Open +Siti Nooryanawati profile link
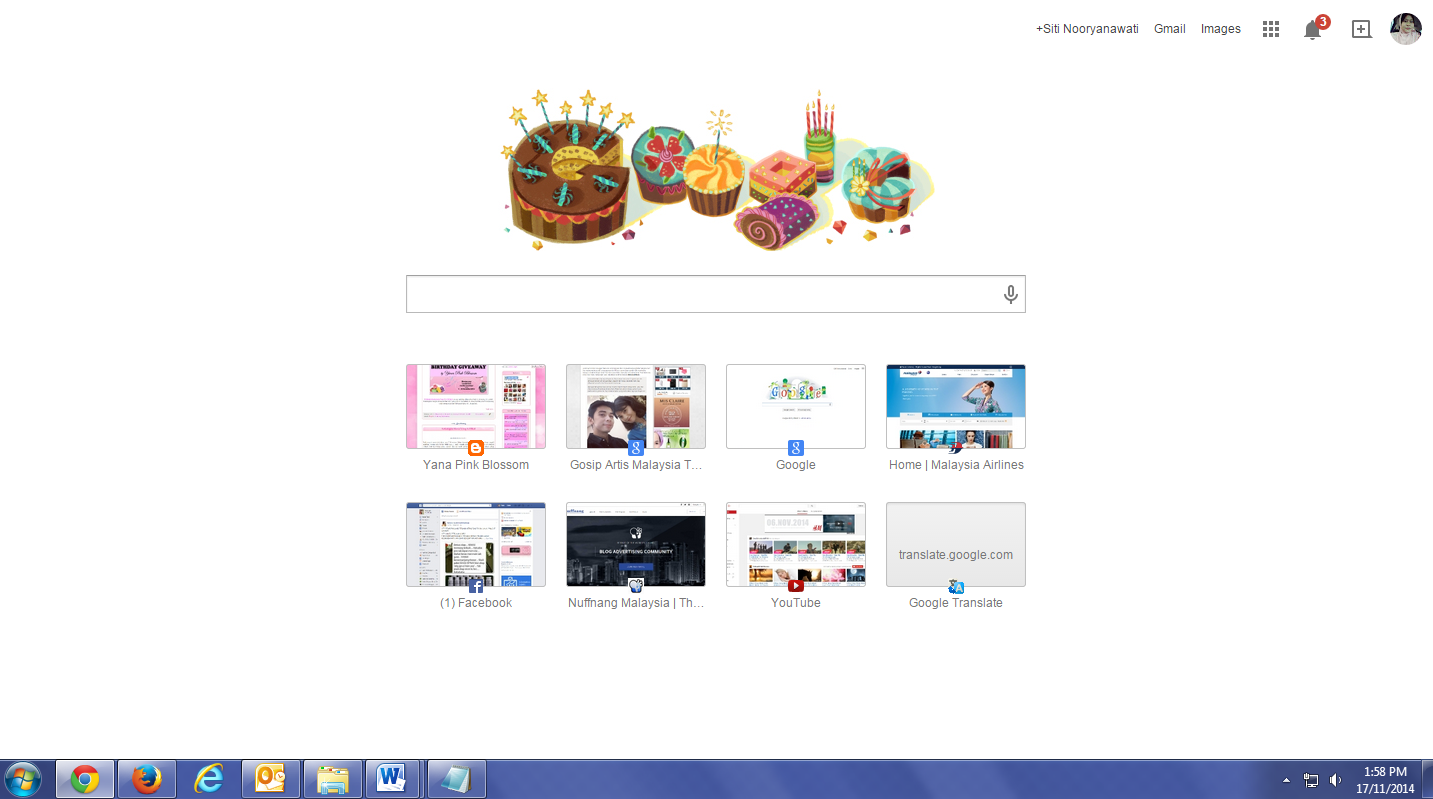Viewport: 1433px width, 799px height. click(1087, 29)
